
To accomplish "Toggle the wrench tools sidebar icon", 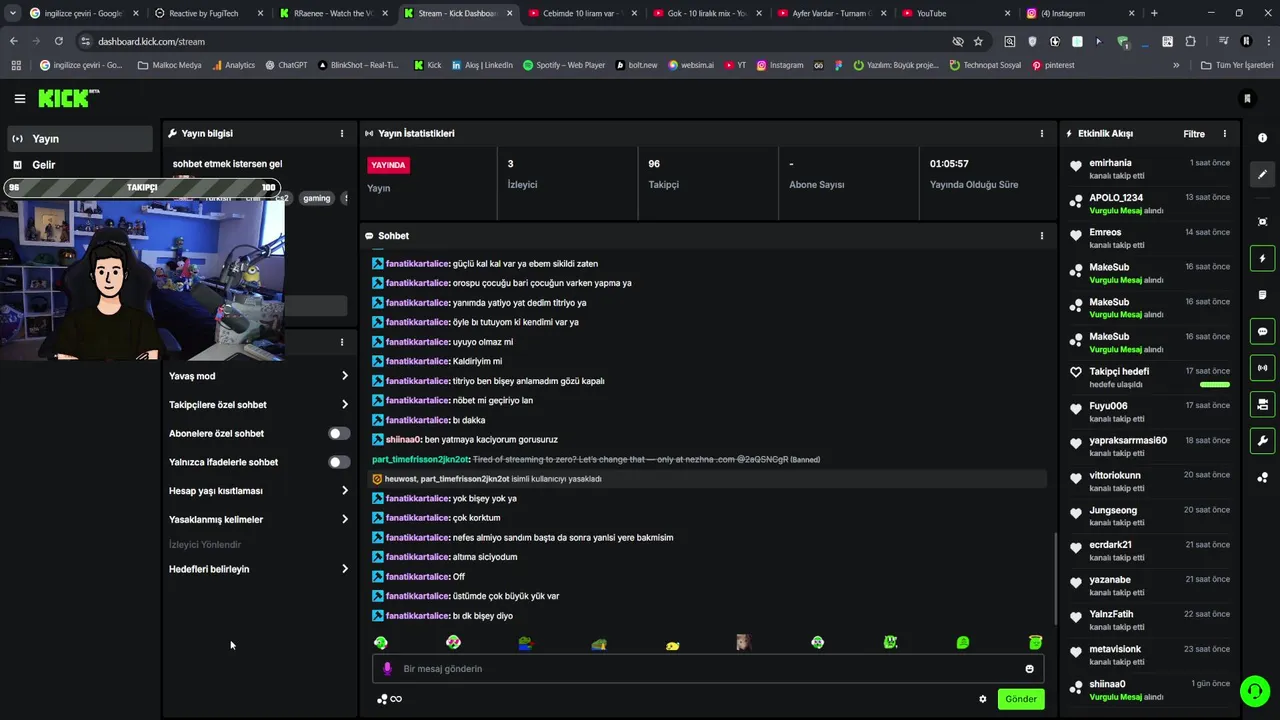I will pos(1262,441).
